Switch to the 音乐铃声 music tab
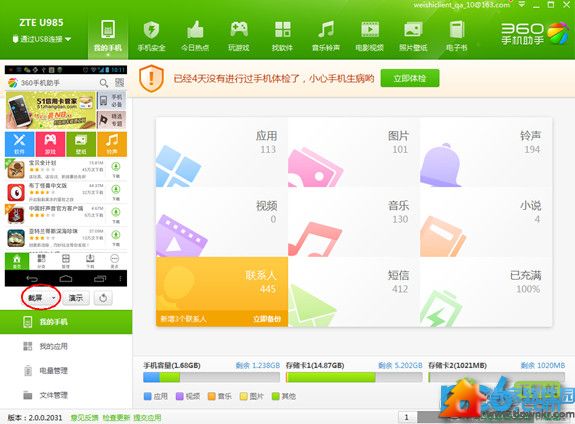Screen dimensions: 575x424 tap(326, 36)
